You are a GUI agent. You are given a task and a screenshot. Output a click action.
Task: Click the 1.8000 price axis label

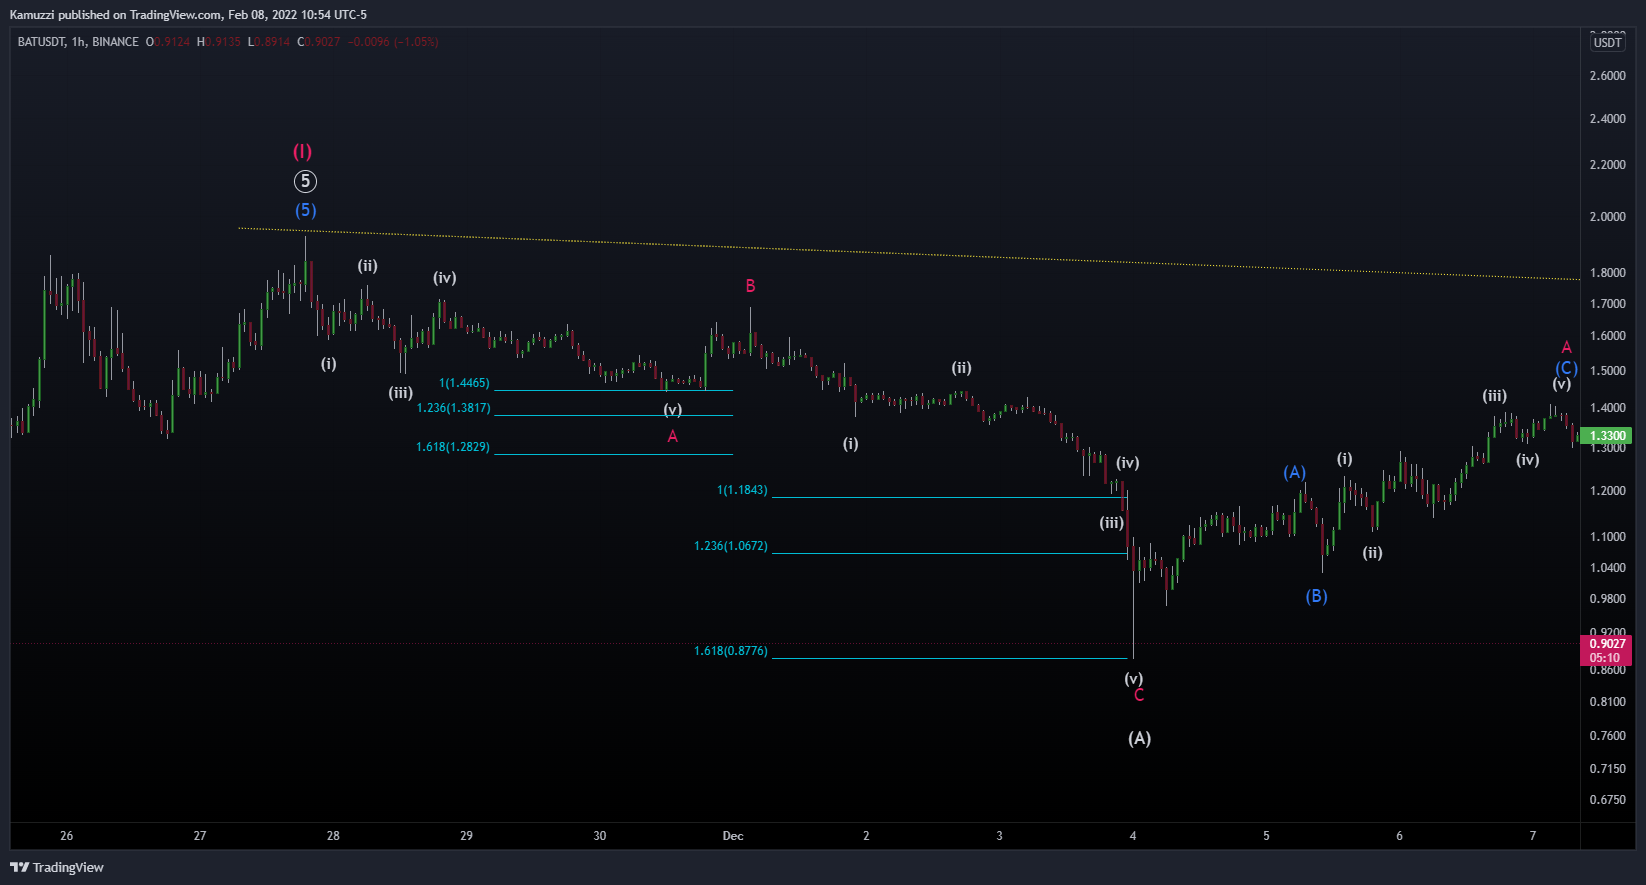[1607, 273]
